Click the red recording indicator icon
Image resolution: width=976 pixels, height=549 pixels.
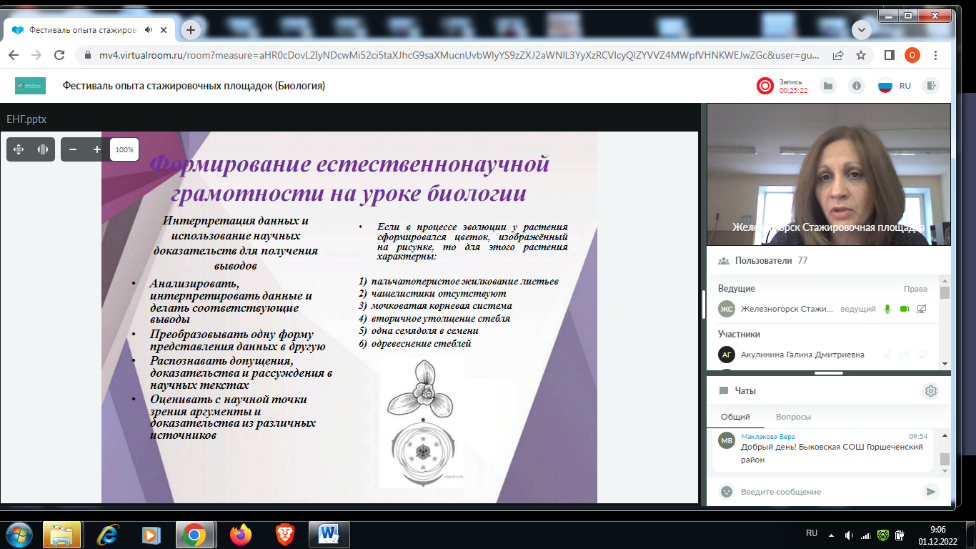(765, 86)
